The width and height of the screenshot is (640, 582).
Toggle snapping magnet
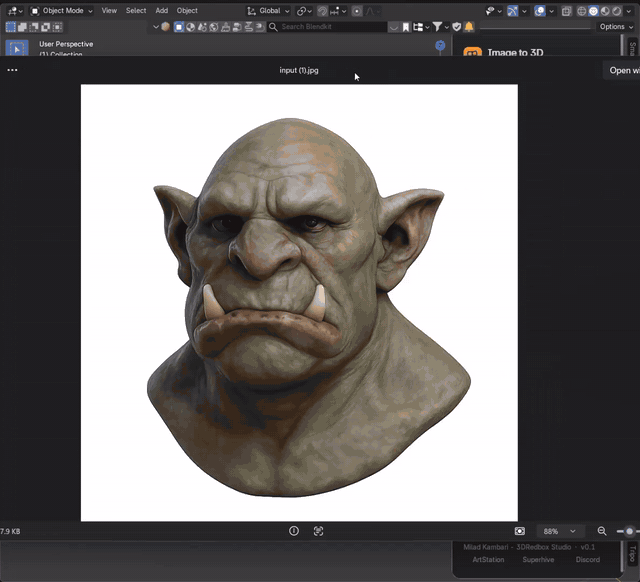point(322,11)
